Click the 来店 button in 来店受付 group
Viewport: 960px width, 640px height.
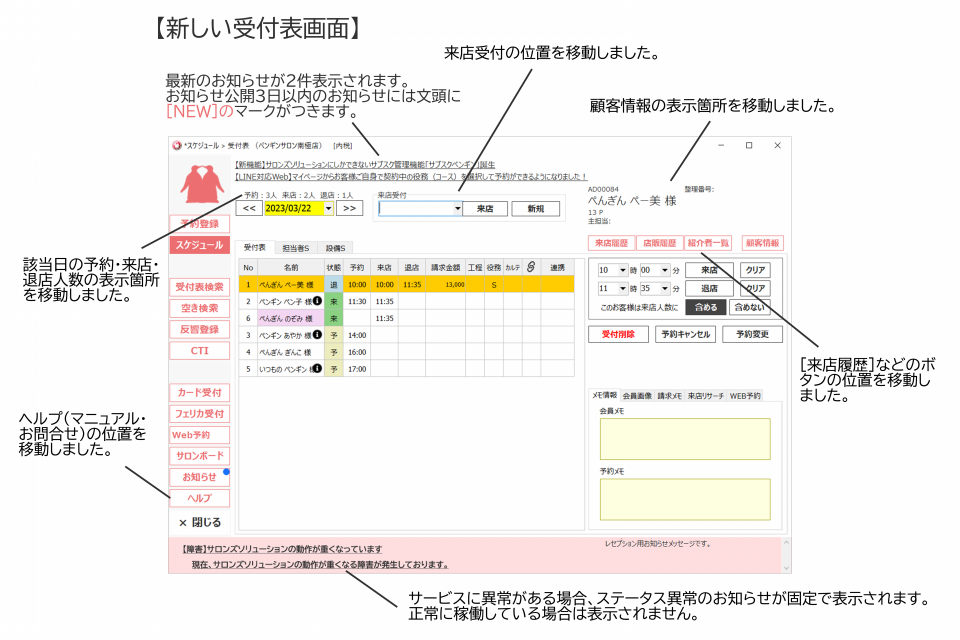485,209
